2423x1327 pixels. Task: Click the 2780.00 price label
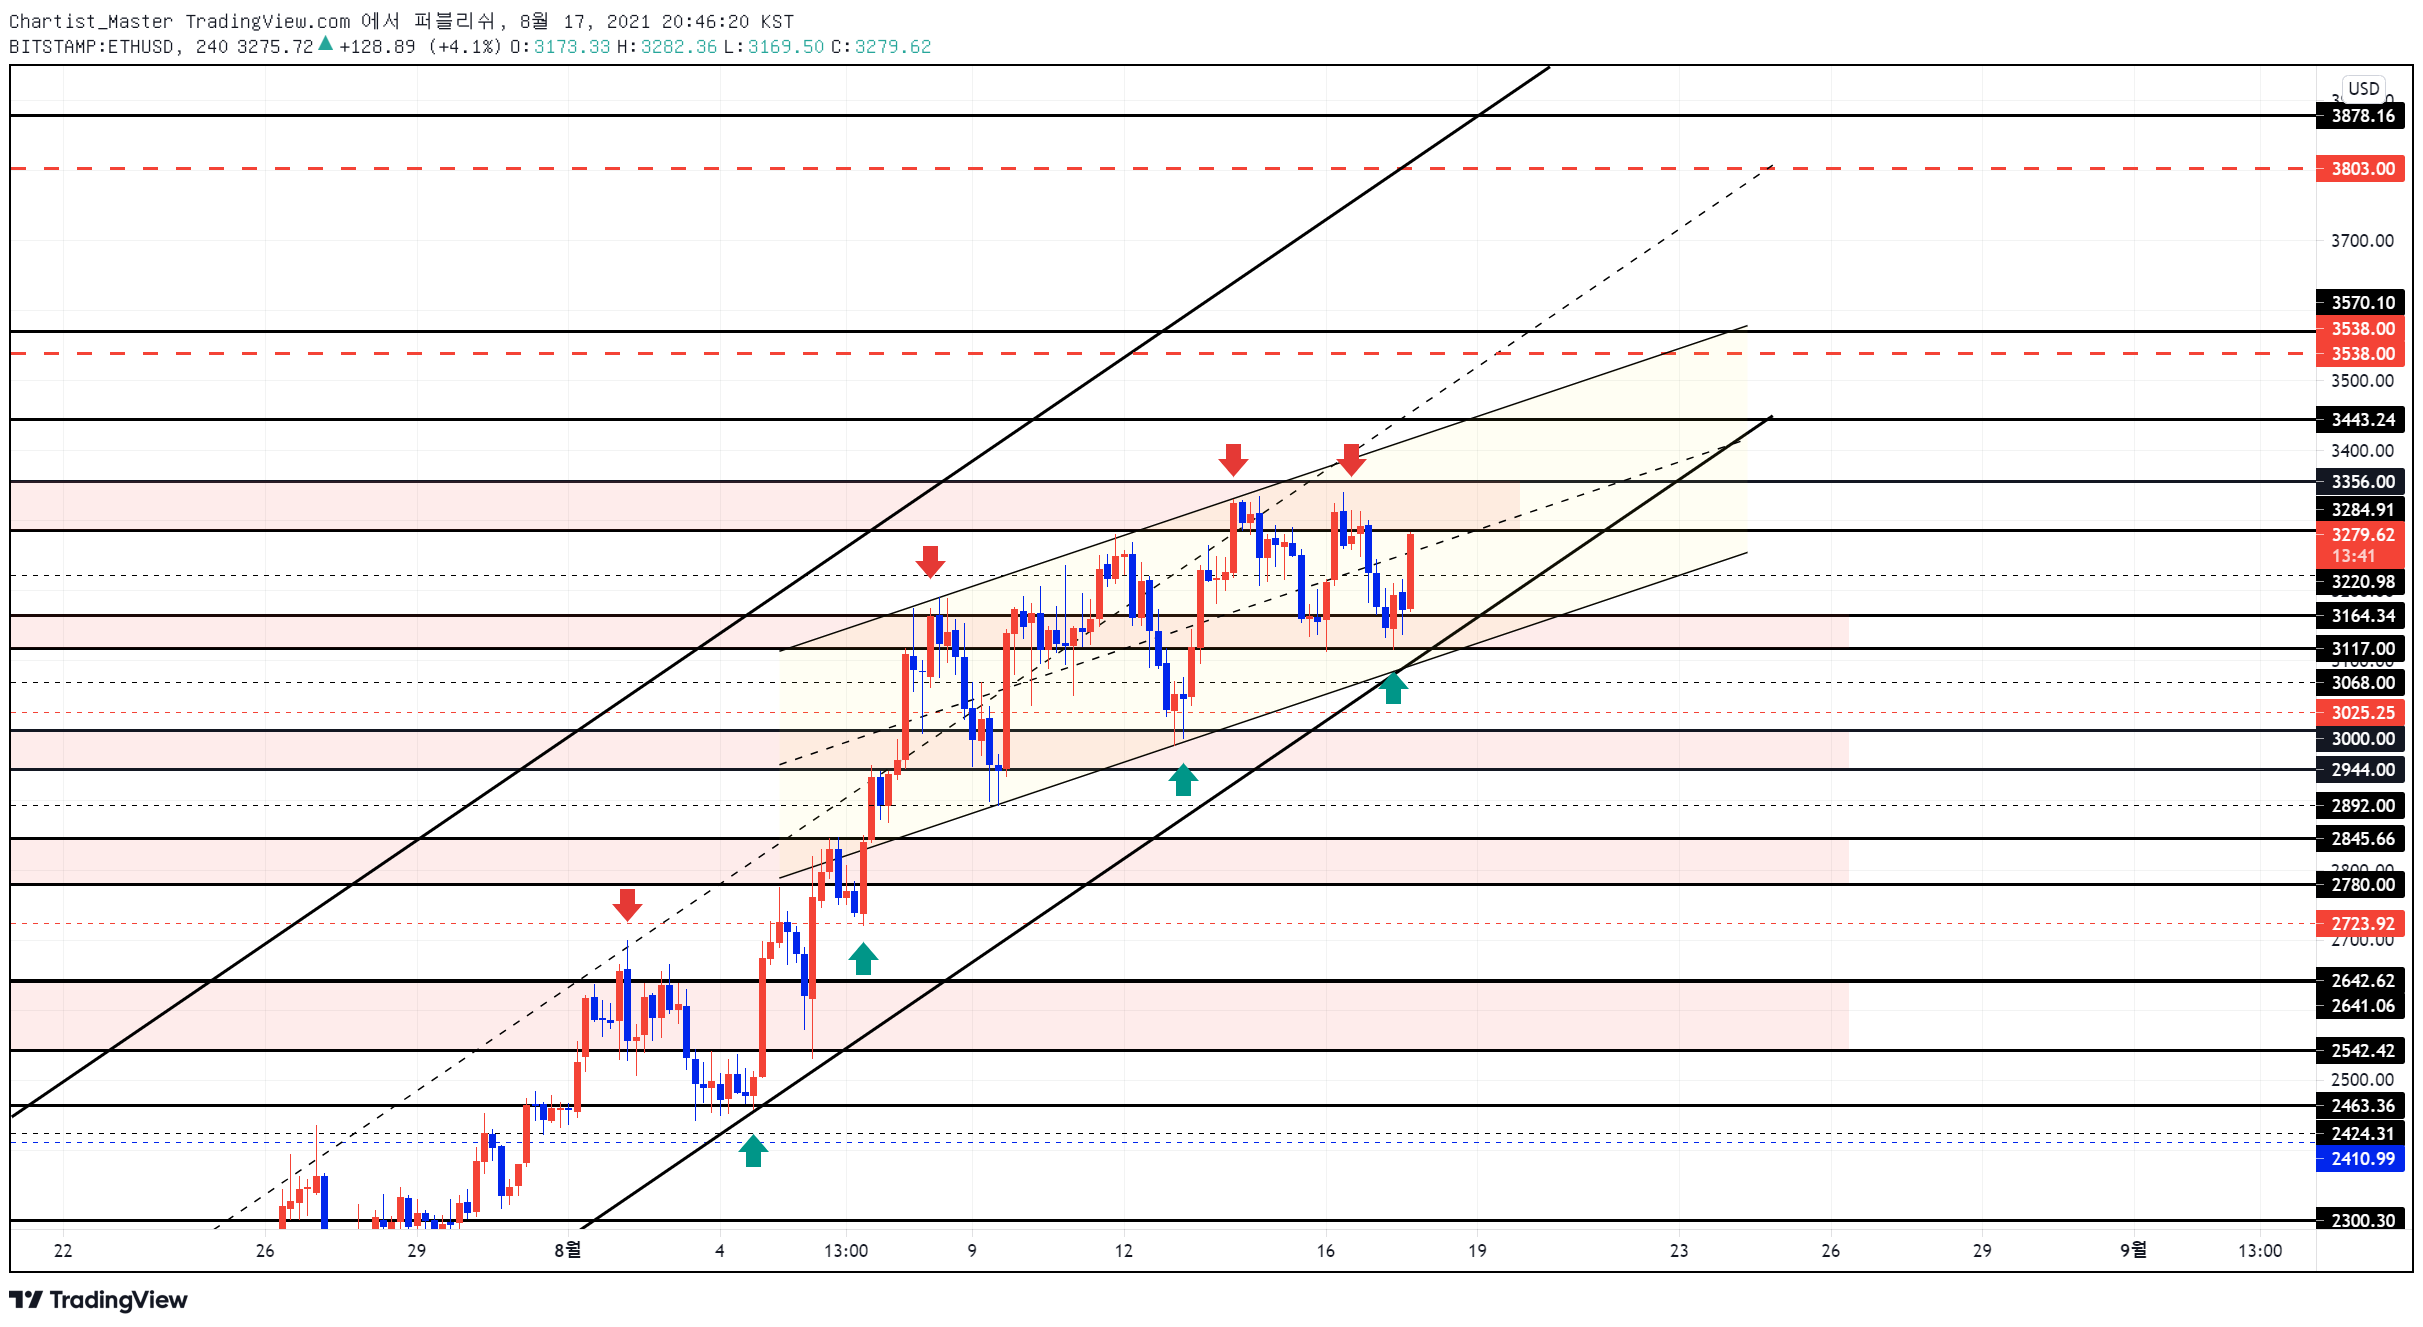2361,885
